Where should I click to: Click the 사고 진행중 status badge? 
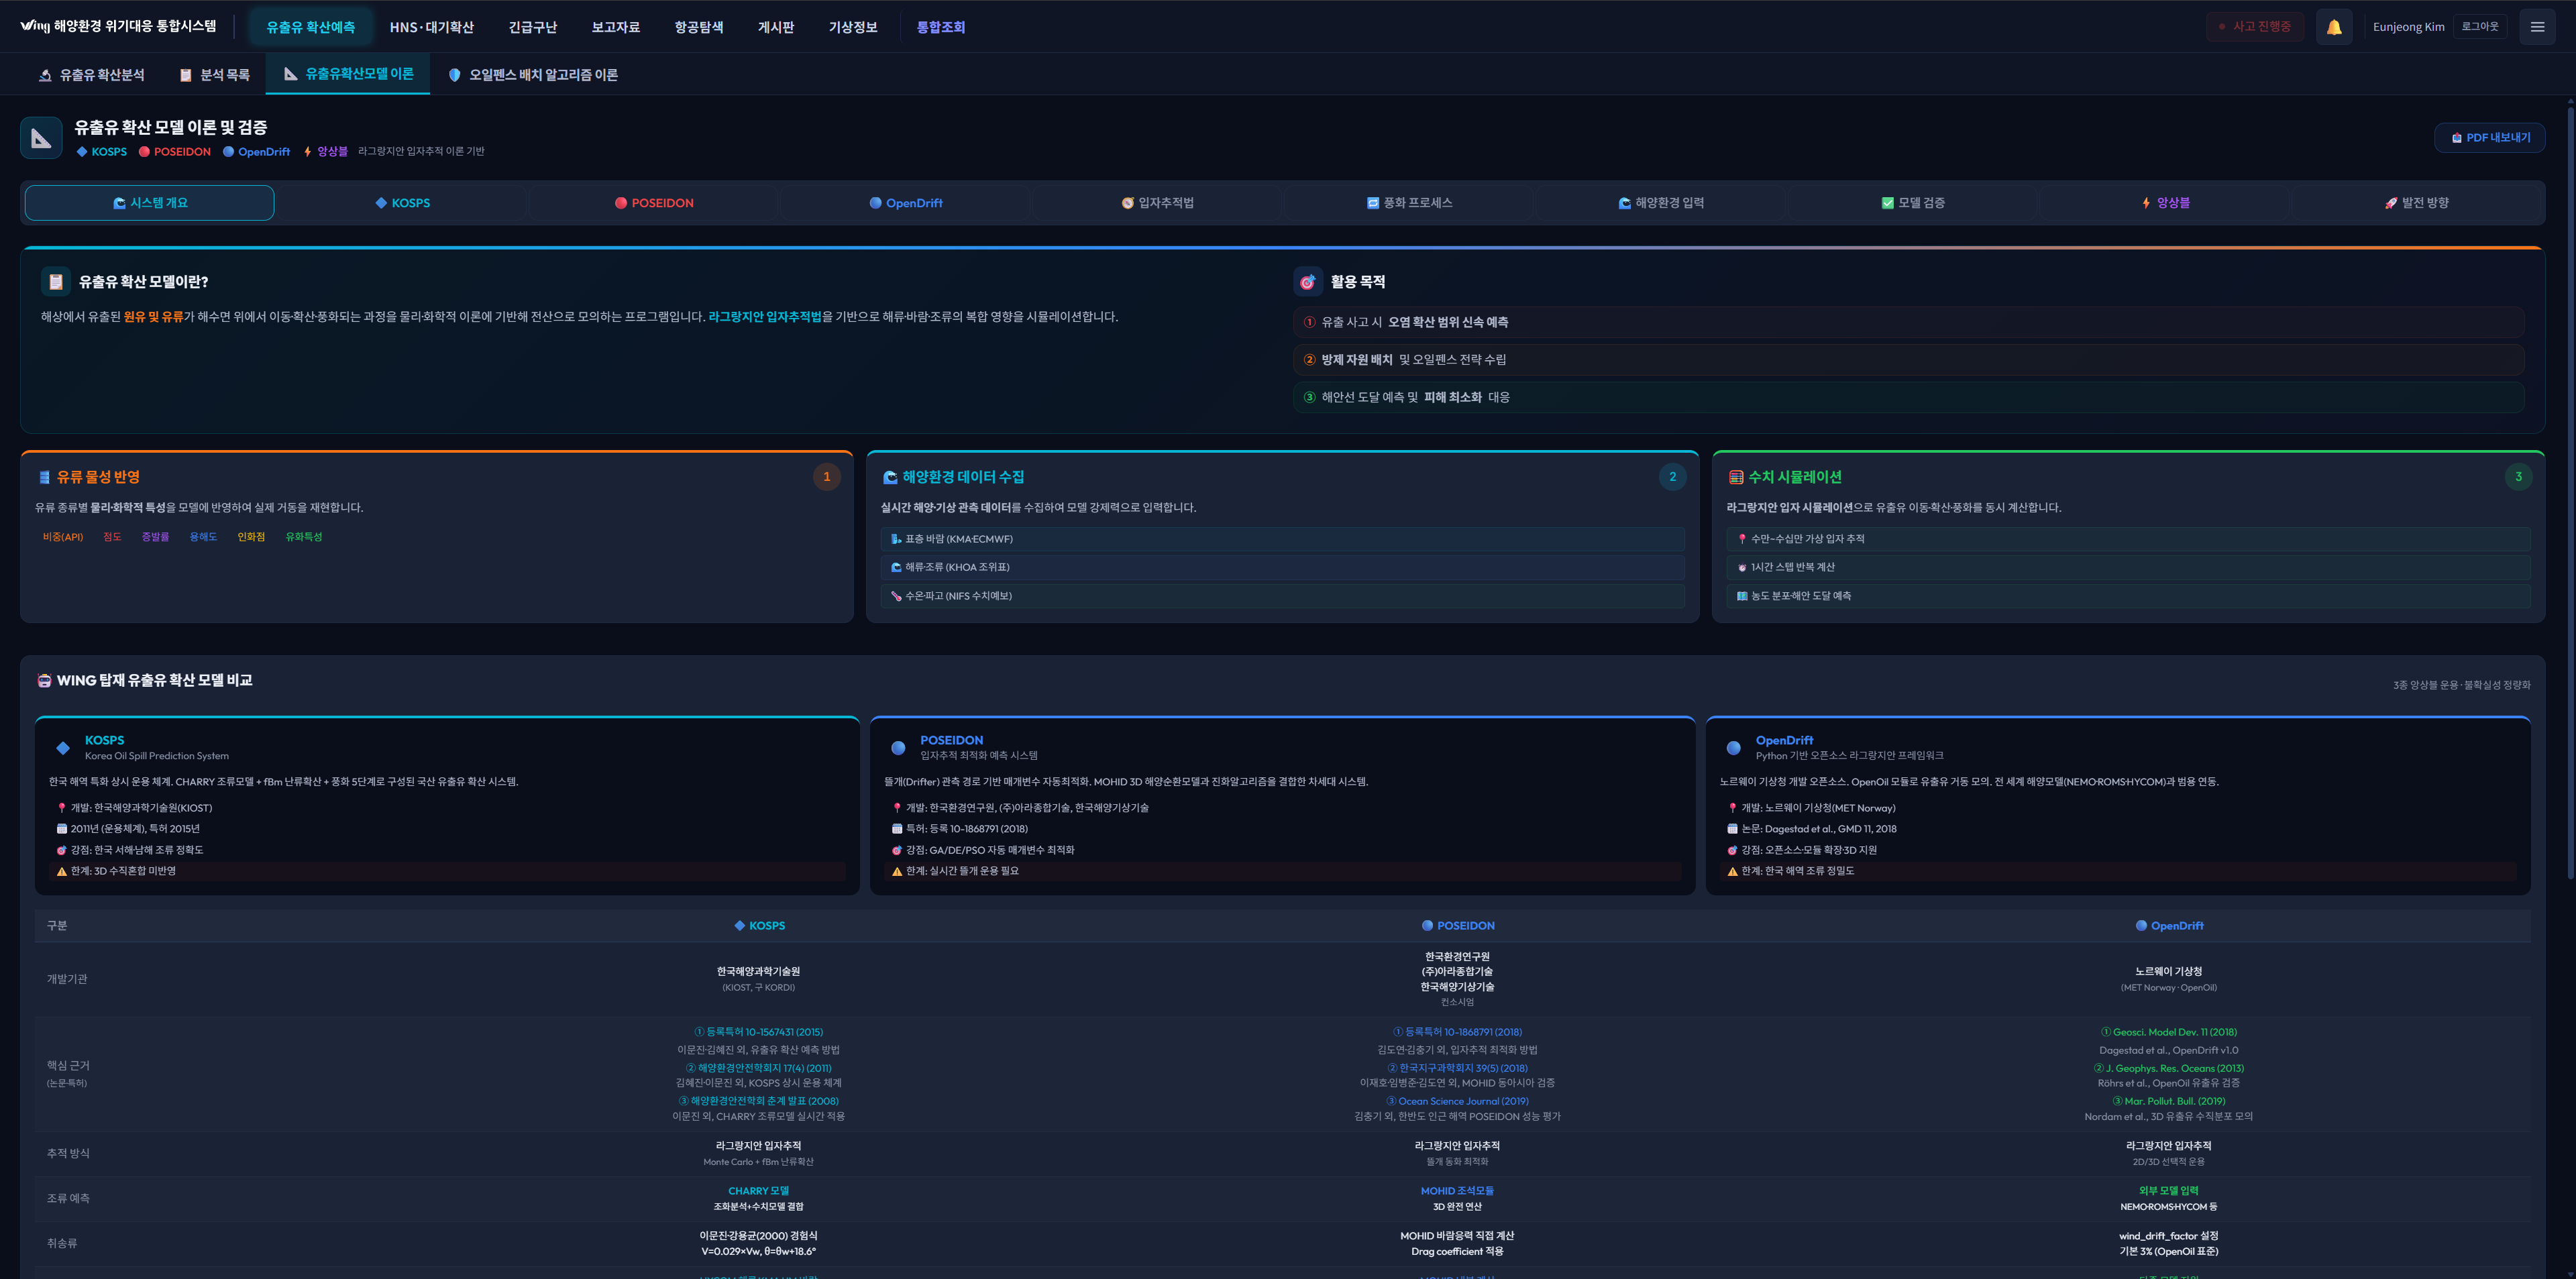[2254, 27]
